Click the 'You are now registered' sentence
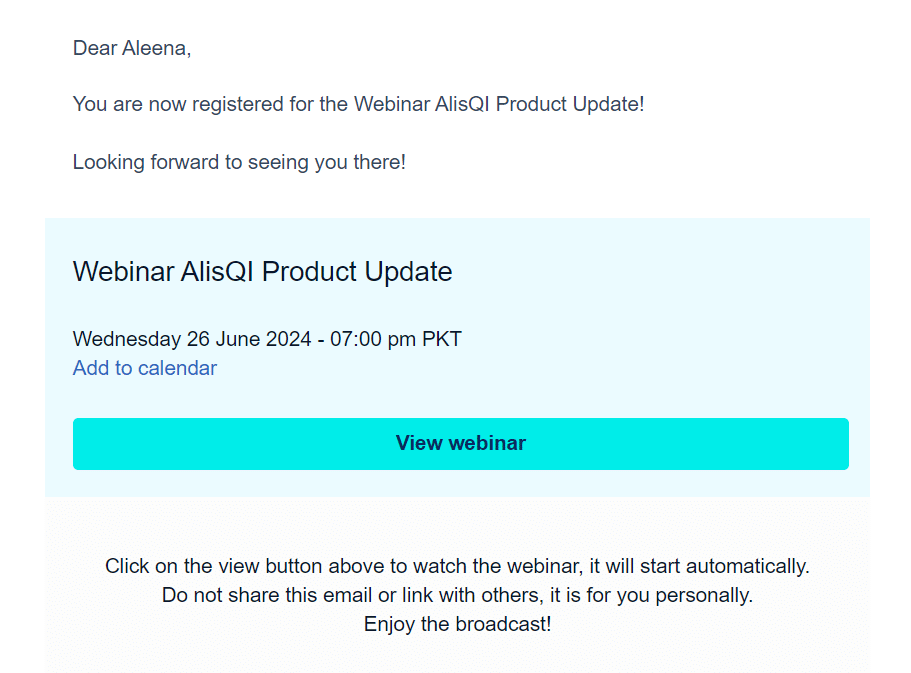 (358, 104)
